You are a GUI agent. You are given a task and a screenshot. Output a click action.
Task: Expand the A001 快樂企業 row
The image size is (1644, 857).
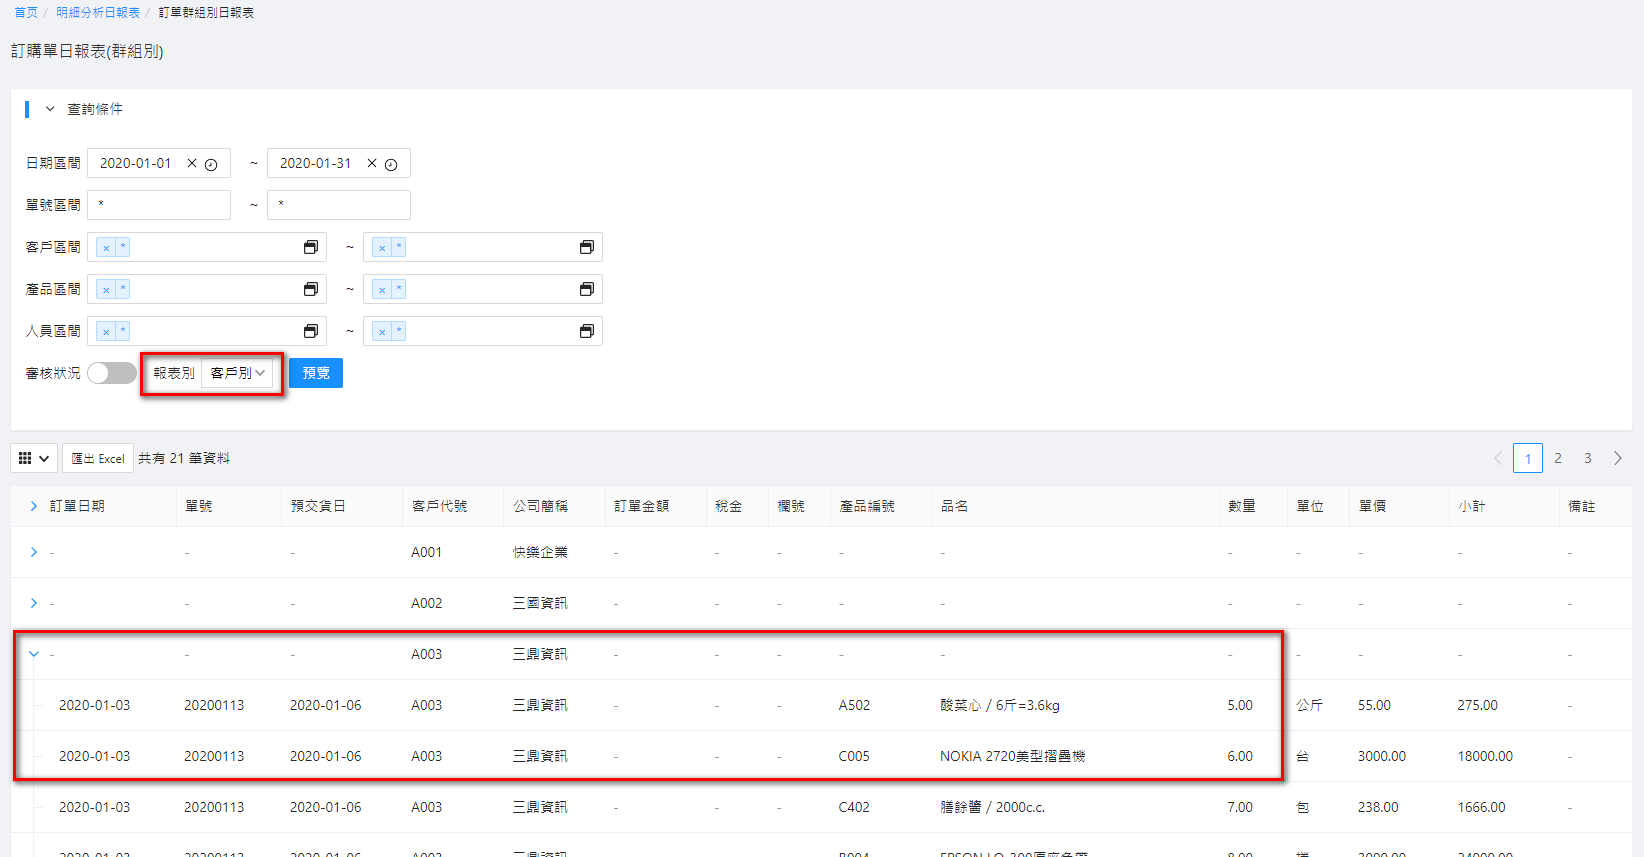(x=34, y=552)
